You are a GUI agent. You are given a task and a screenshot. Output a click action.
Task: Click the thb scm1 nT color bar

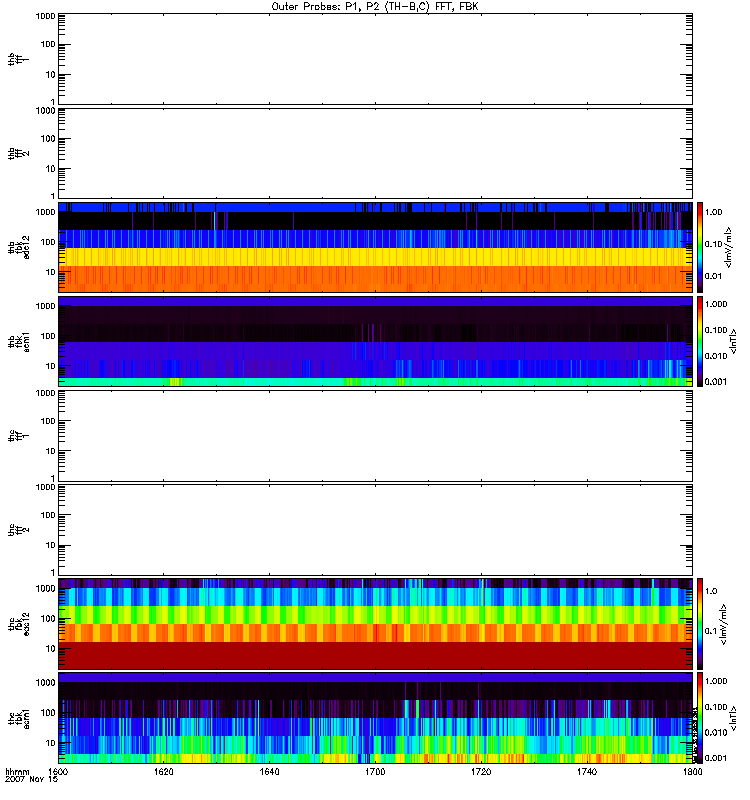(700, 341)
